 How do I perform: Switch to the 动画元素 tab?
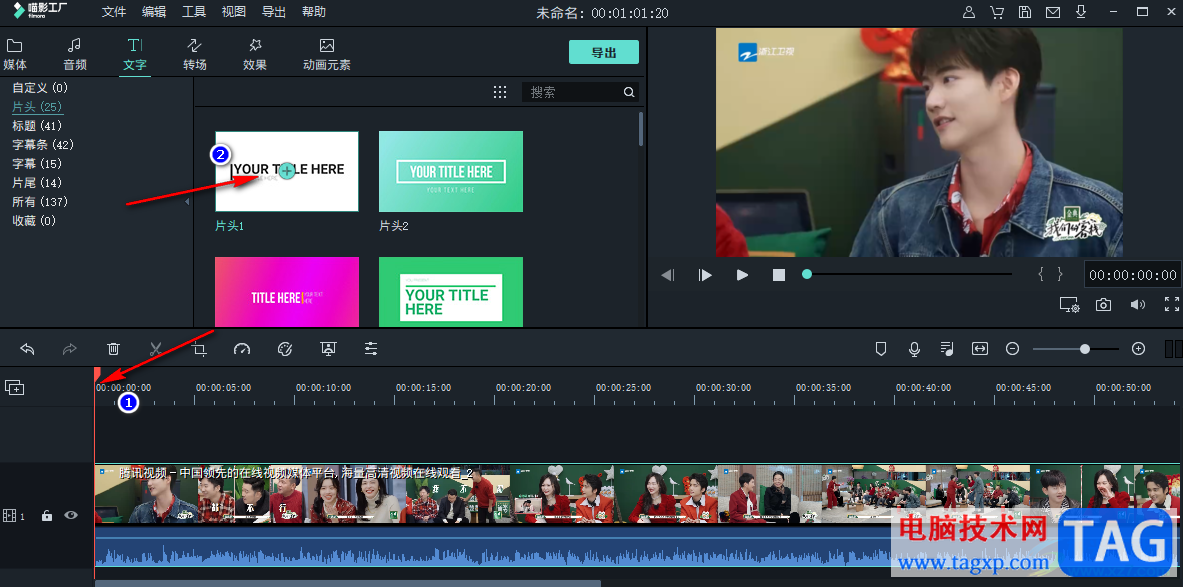pyautogui.click(x=327, y=55)
